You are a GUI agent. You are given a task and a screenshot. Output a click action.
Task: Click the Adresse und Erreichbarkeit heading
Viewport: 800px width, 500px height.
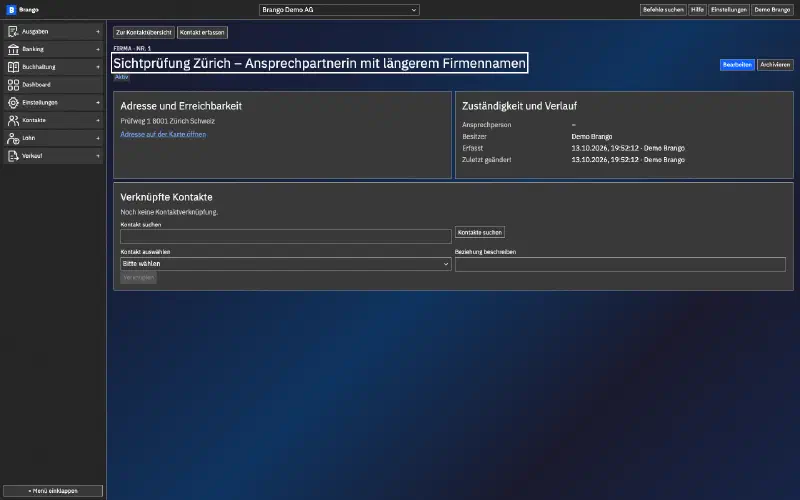click(x=181, y=106)
